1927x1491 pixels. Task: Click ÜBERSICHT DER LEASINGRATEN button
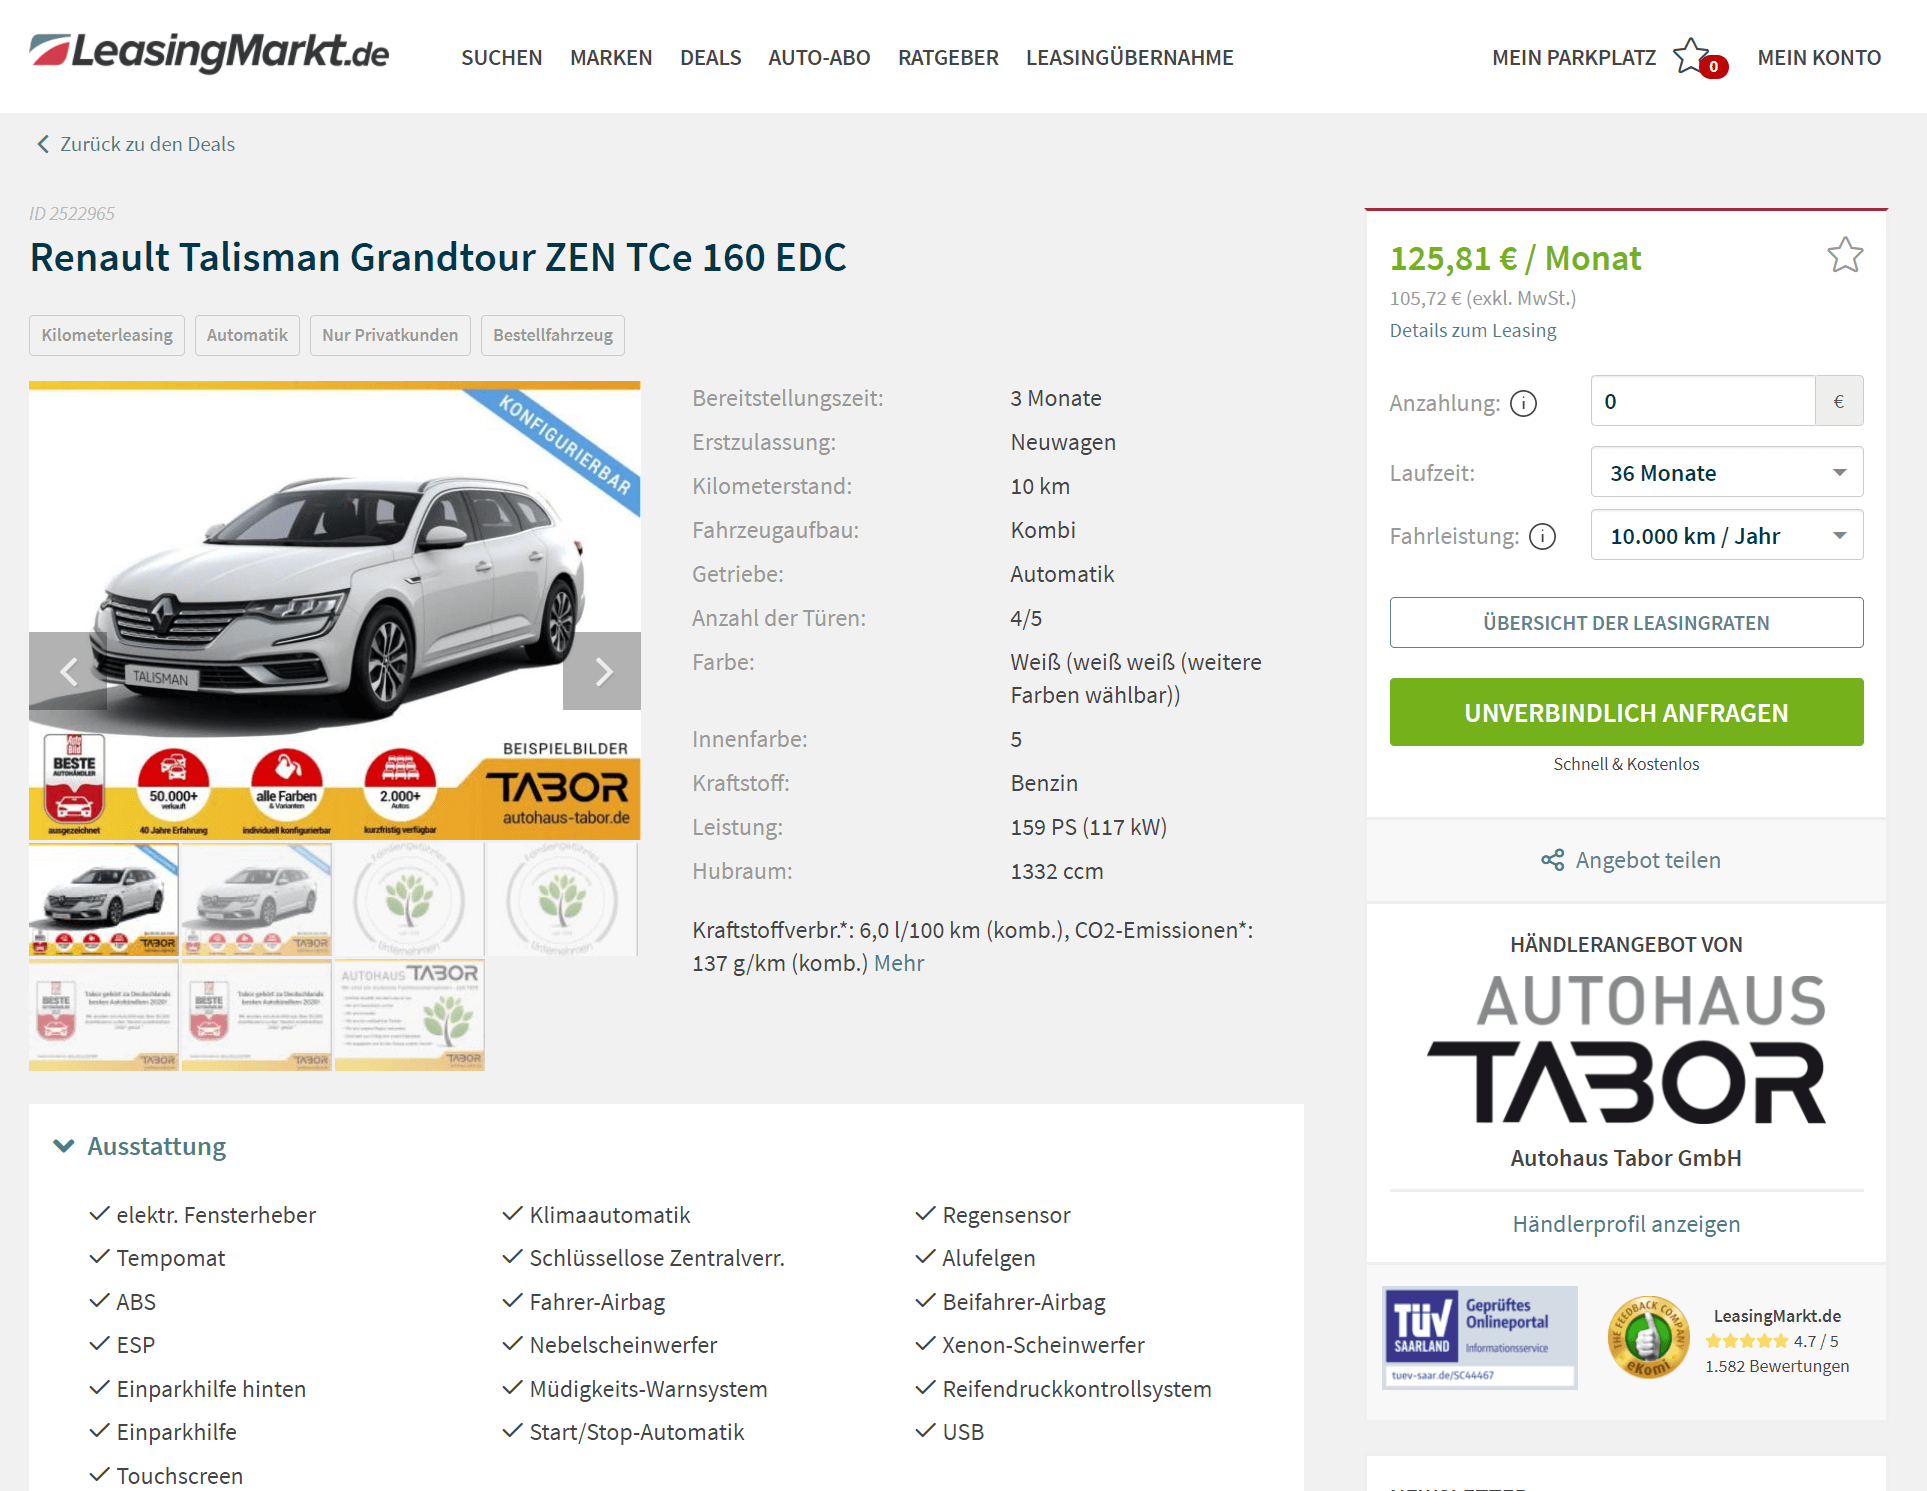coord(1626,622)
